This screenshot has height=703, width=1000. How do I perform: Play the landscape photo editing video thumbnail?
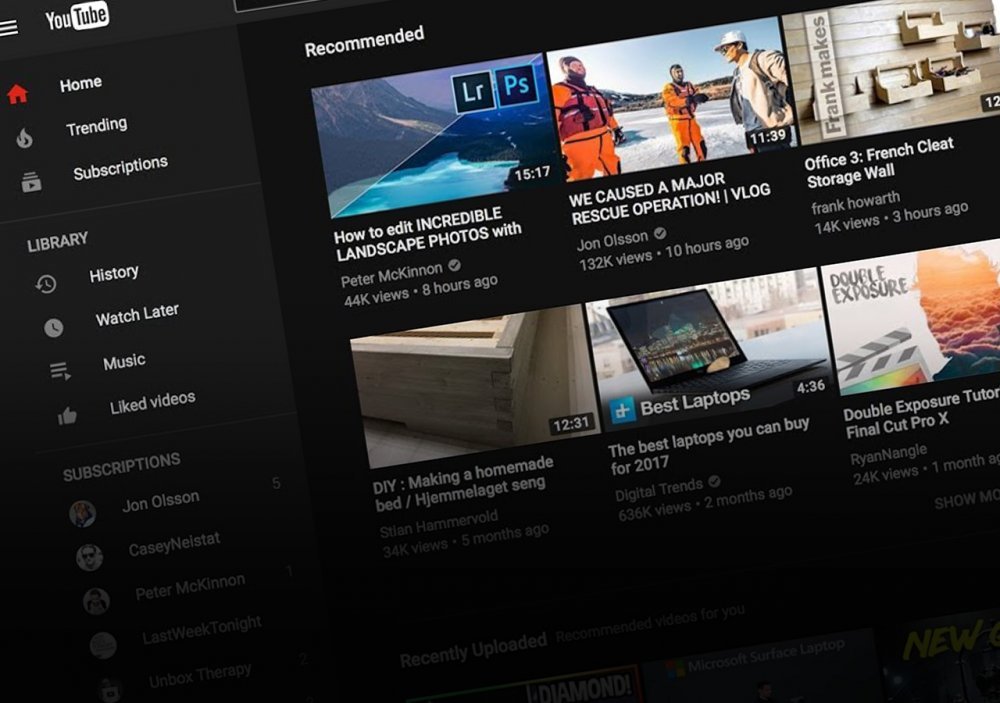click(438, 137)
